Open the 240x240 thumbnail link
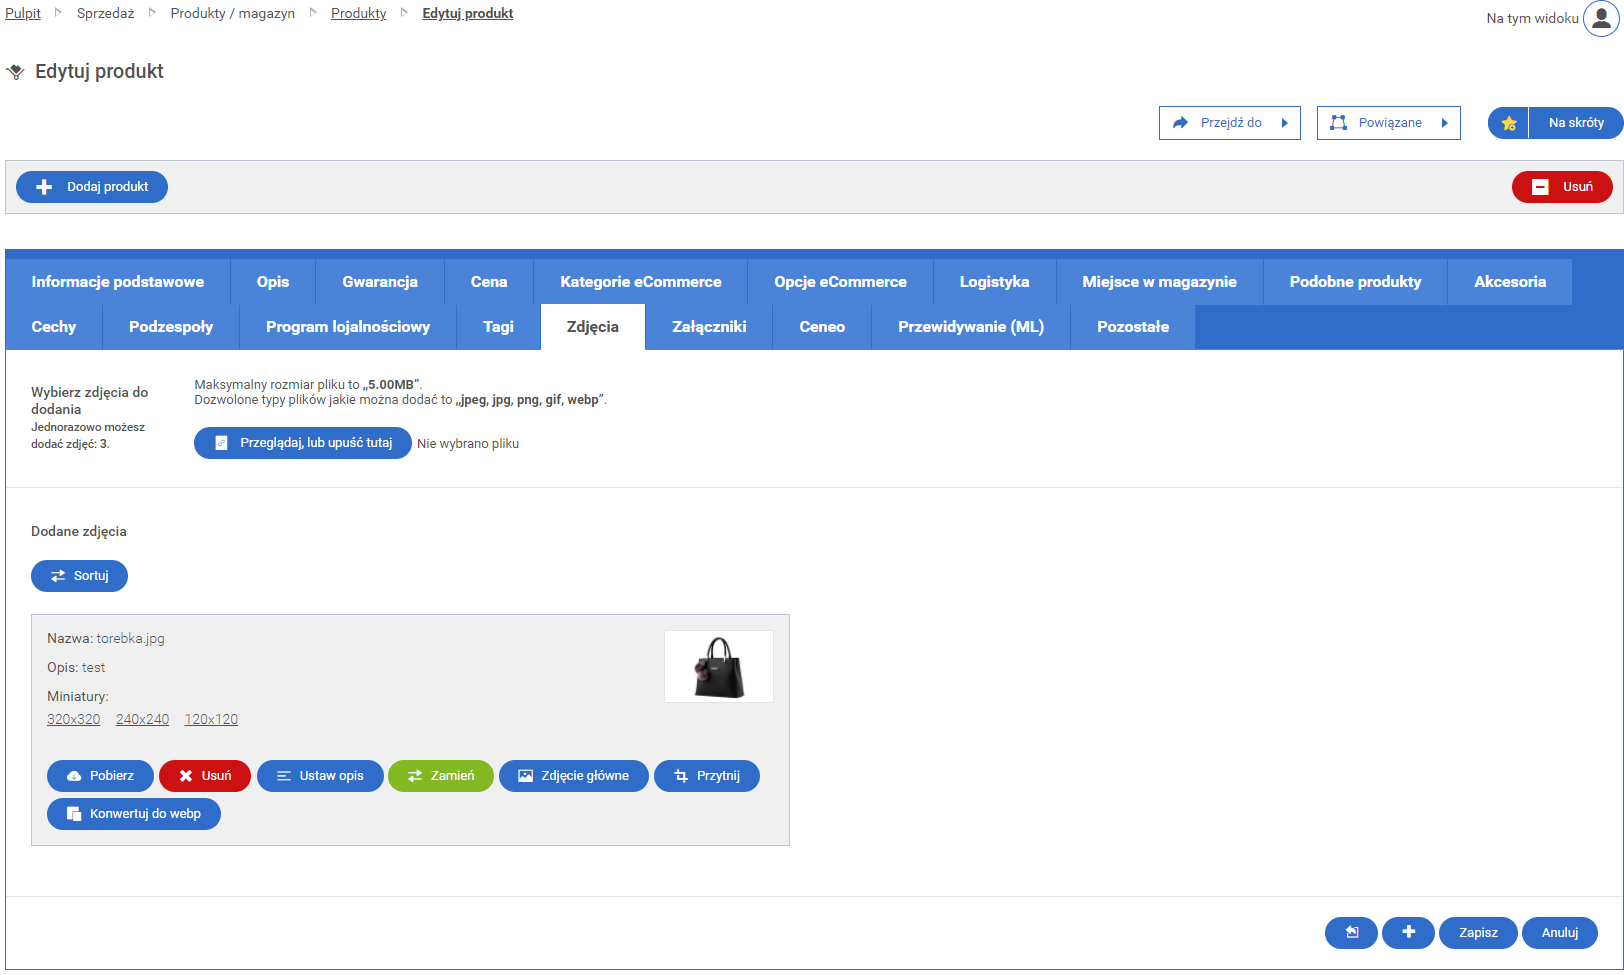Viewport: 1624px width, 975px height. (x=142, y=719)
